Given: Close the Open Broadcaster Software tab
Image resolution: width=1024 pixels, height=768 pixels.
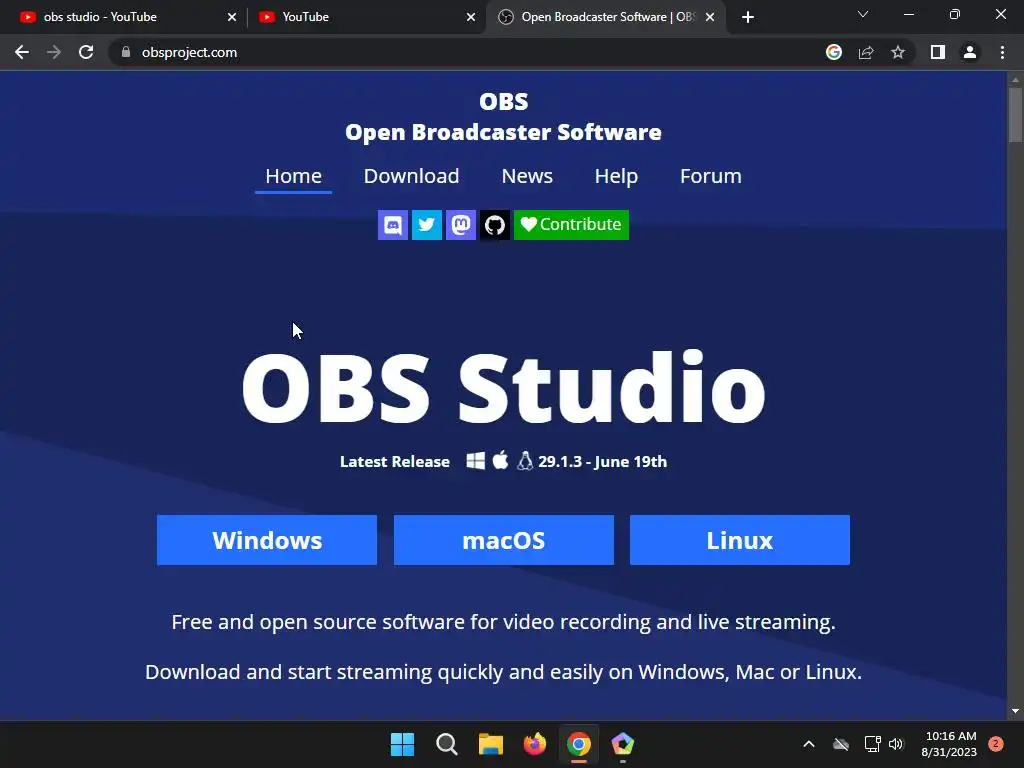Looking at the screenshot, I should tap(710, 17).
